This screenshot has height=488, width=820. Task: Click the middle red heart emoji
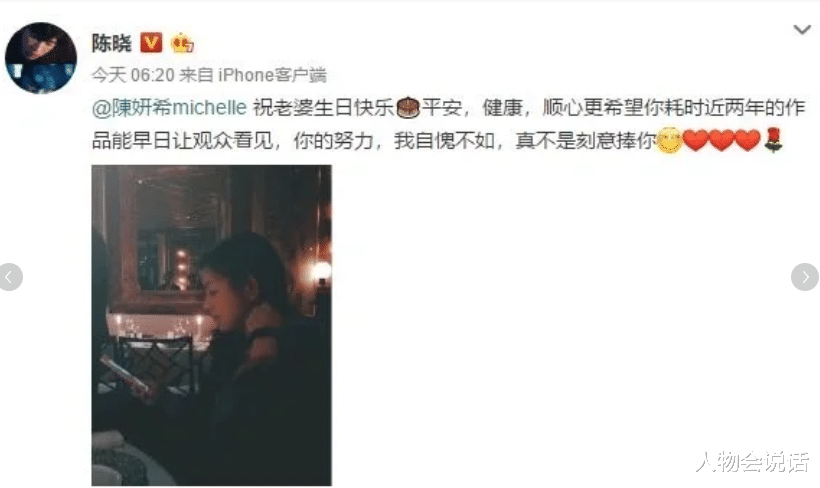pos(722,140)
